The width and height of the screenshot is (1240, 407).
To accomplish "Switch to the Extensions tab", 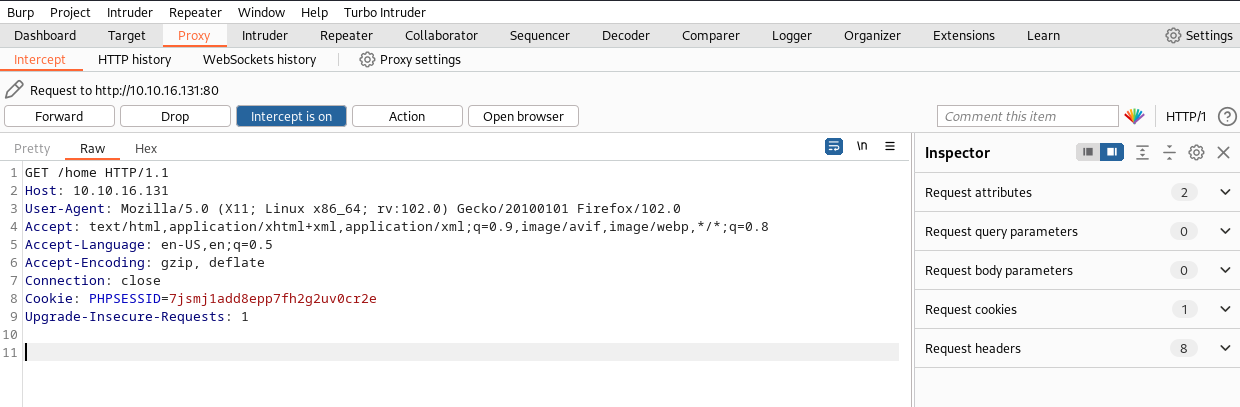I will tap(964, 35).
